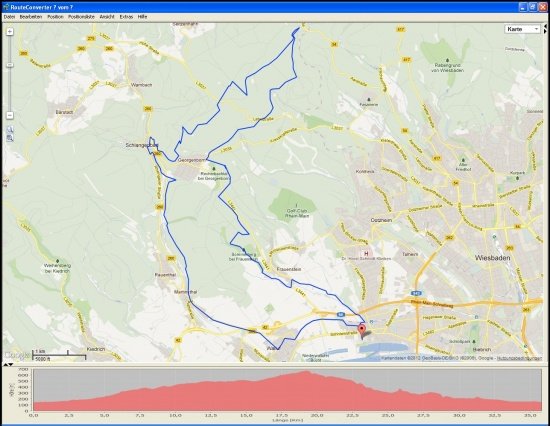Open the Hilfe menu
The image size is (550, 426).
(142, 16)
